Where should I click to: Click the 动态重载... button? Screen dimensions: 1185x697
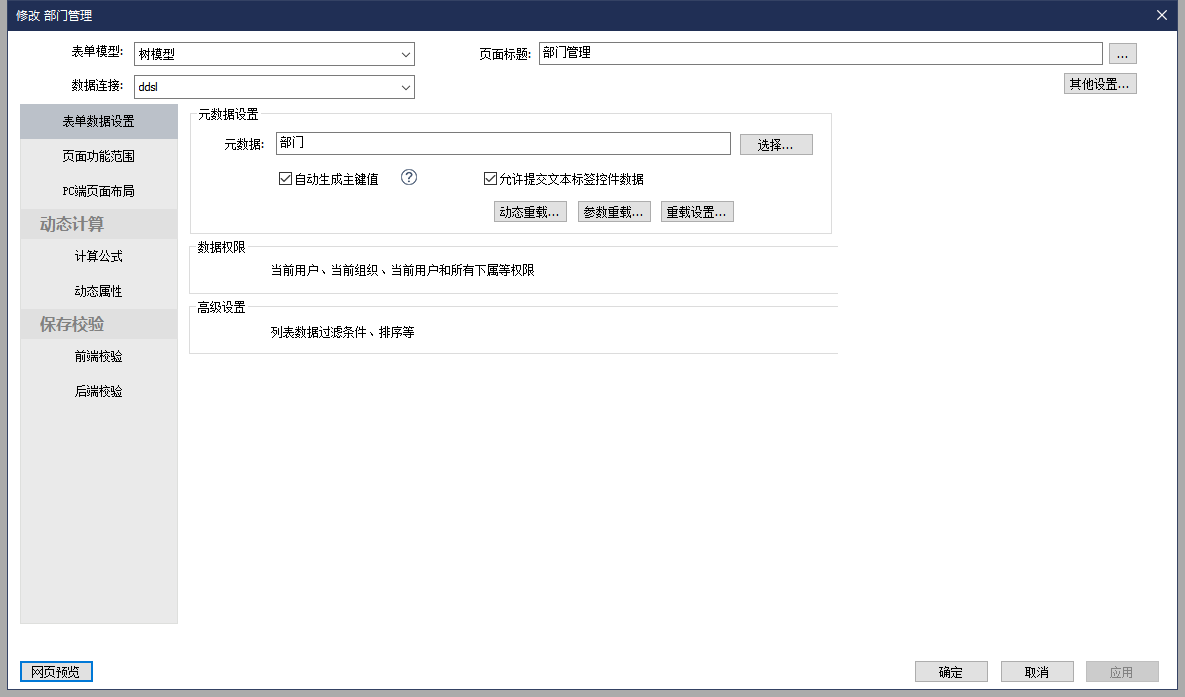click(x=530, y=212)
